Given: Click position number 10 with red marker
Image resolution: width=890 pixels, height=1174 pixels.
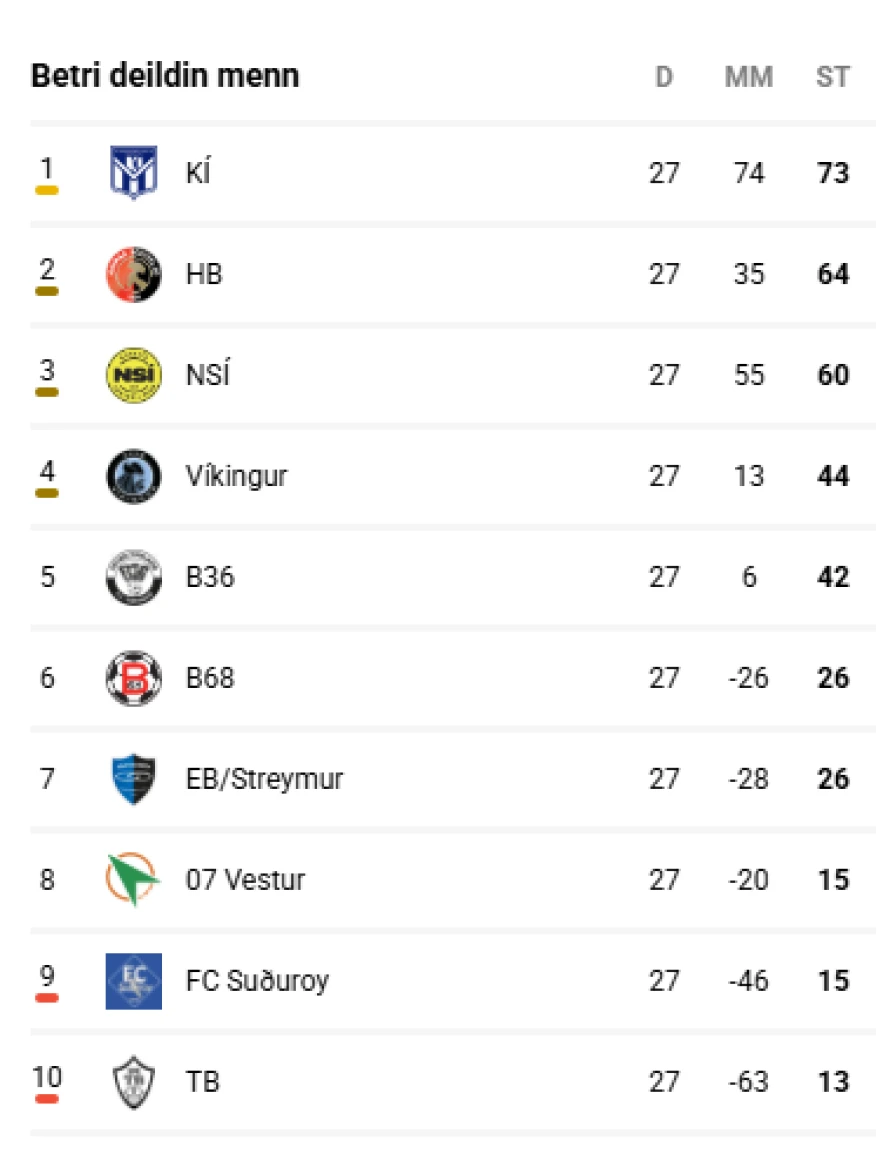Looking at the screenshot, I should 47,1078.
